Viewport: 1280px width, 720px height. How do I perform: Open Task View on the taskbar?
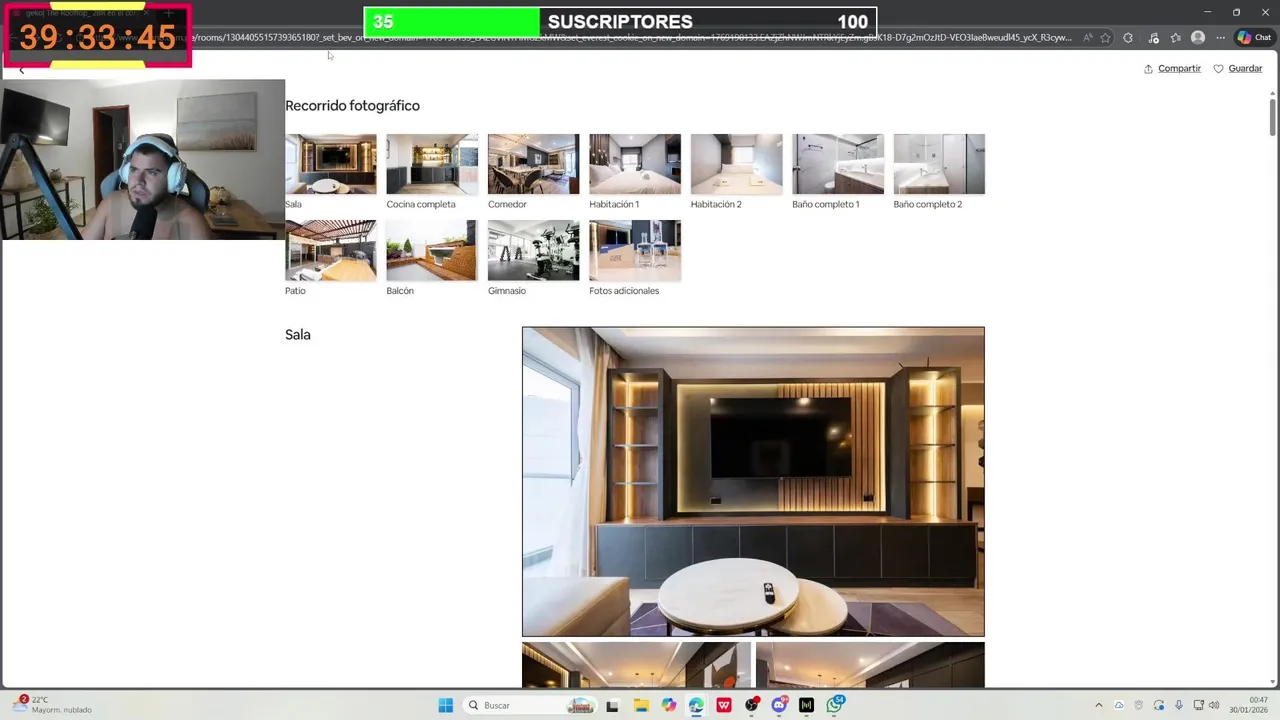[x=613, y=705]
